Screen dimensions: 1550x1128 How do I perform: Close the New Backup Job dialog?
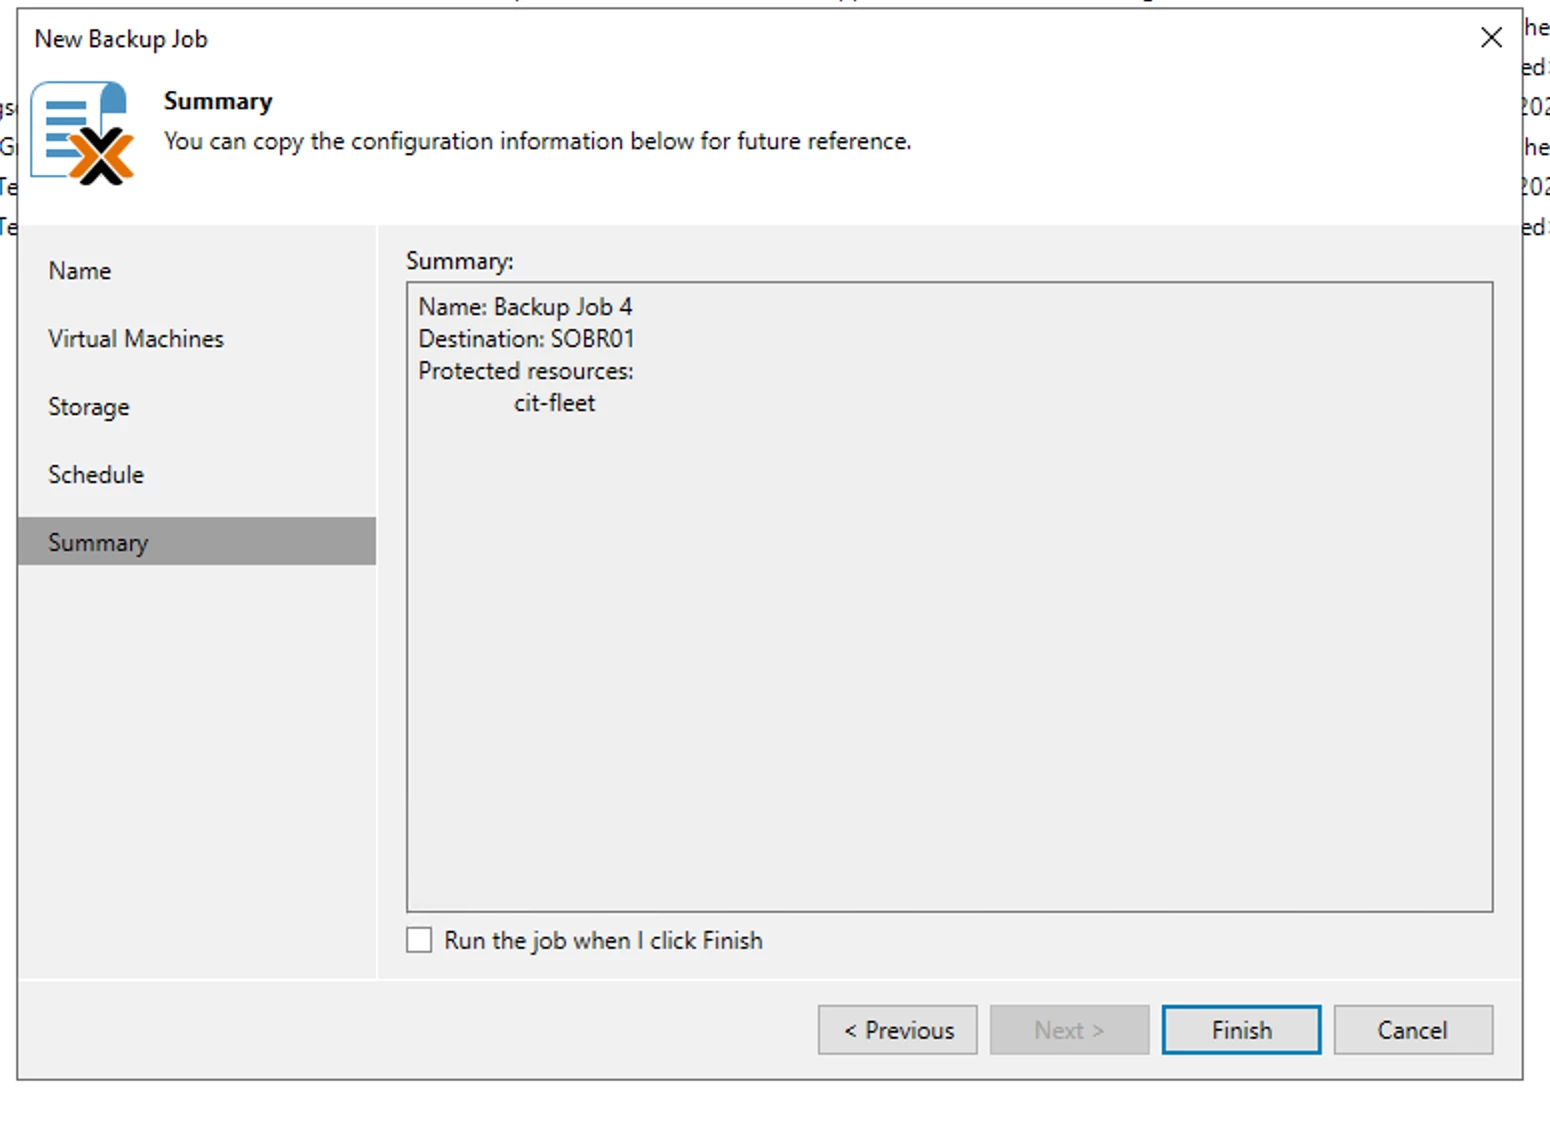coord(1490,38)
